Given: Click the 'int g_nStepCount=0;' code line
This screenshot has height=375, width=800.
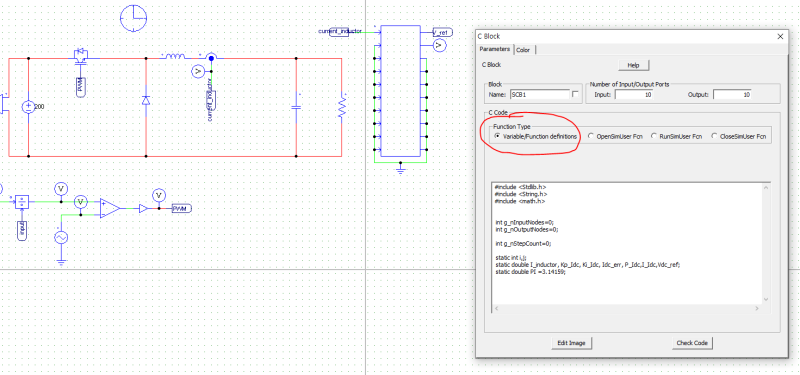Looking at the screenshot, I should pyautogui.click(x=523, y=243).
